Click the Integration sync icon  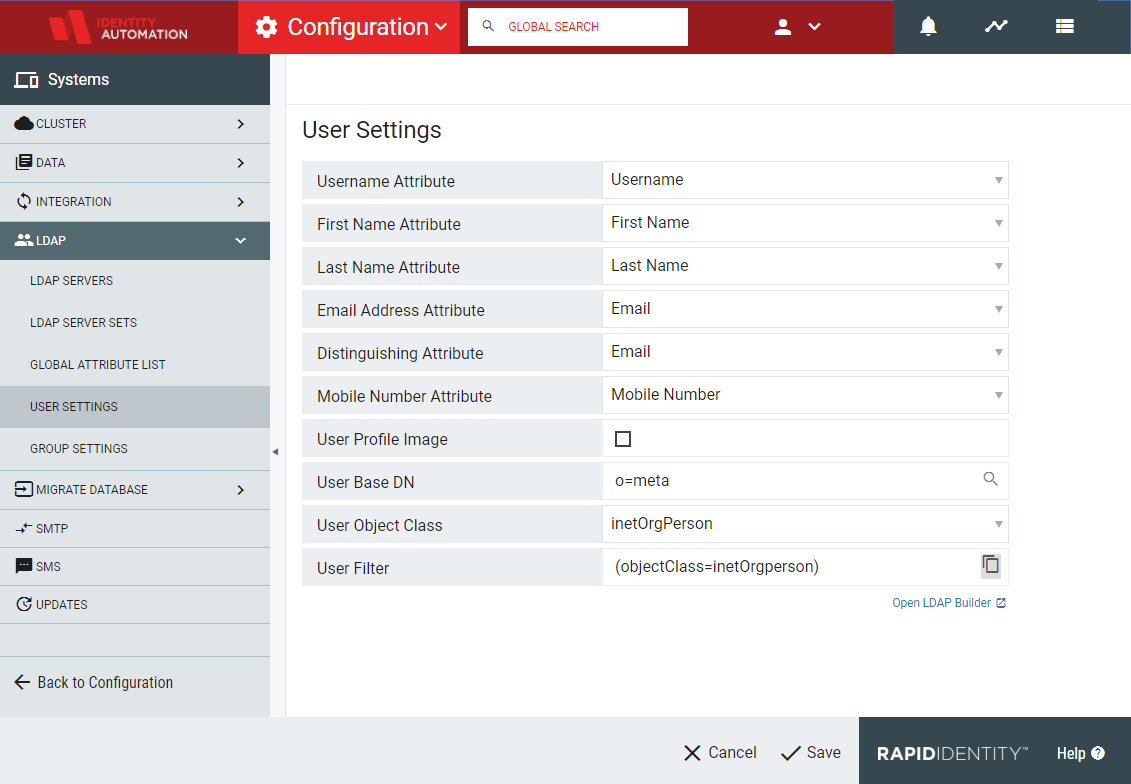pyautogui.click(x=24, y=201)
